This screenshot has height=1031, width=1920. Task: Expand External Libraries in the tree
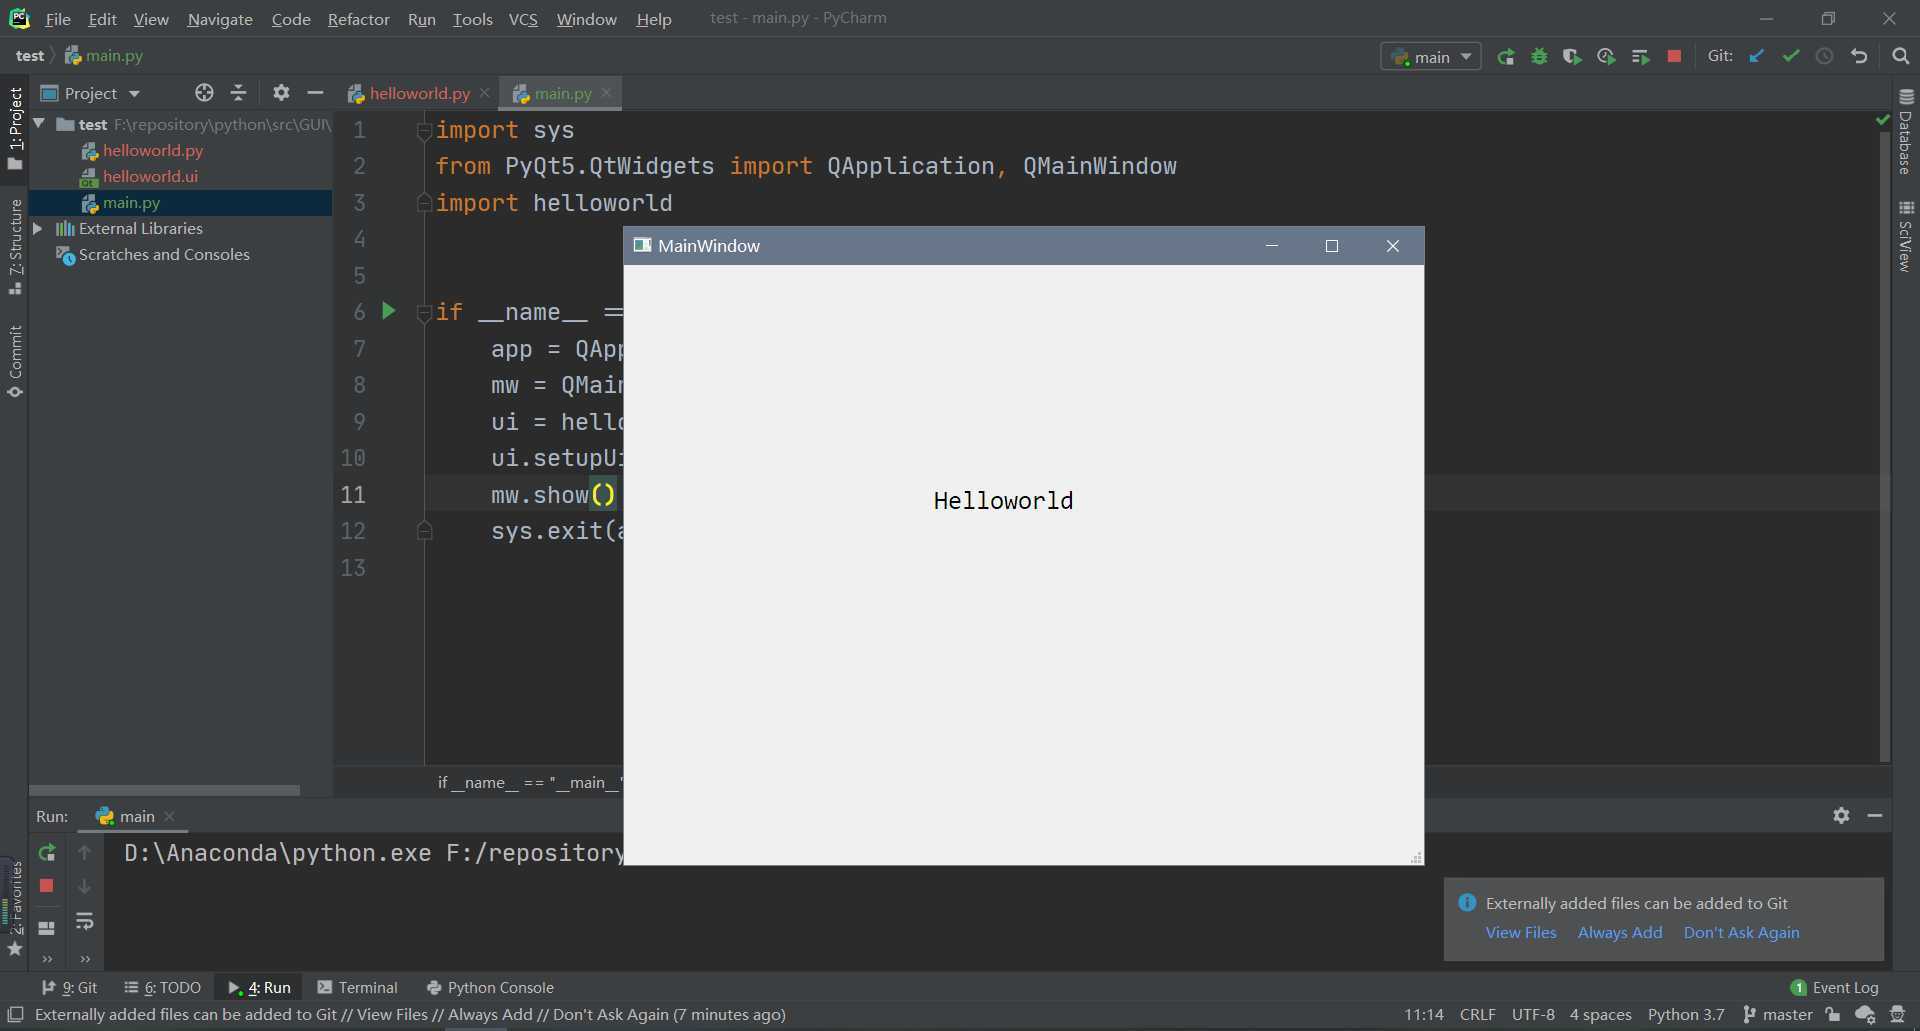38,229
